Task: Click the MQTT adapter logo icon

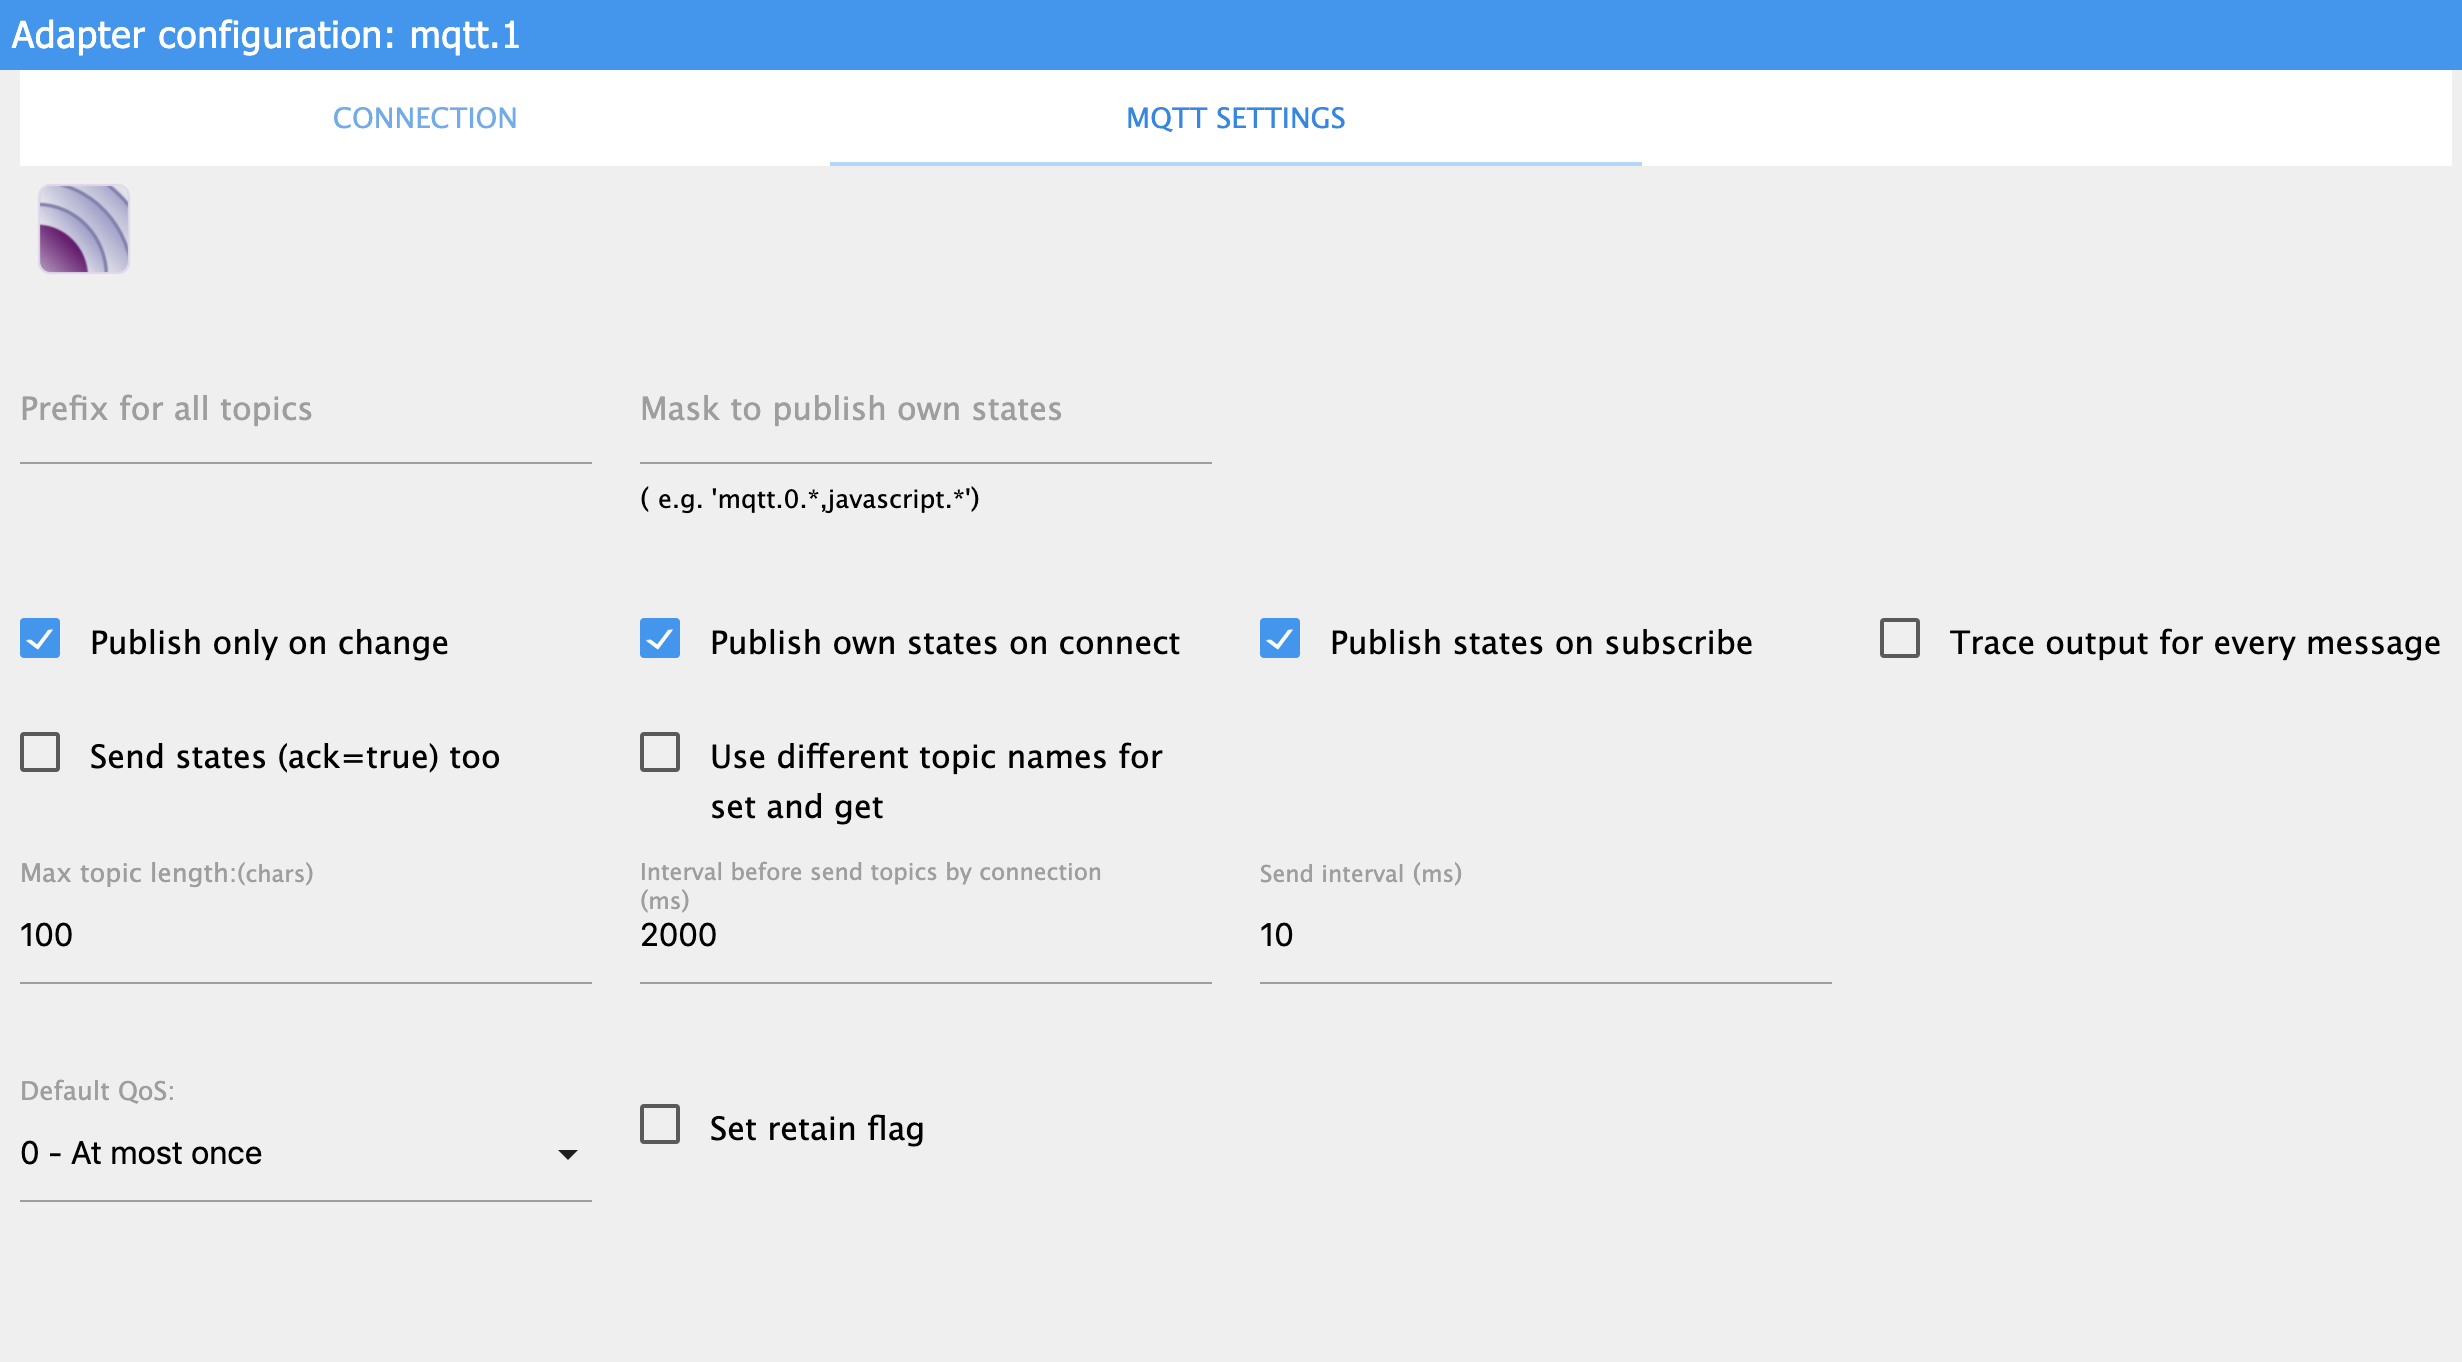Action: 84,229
